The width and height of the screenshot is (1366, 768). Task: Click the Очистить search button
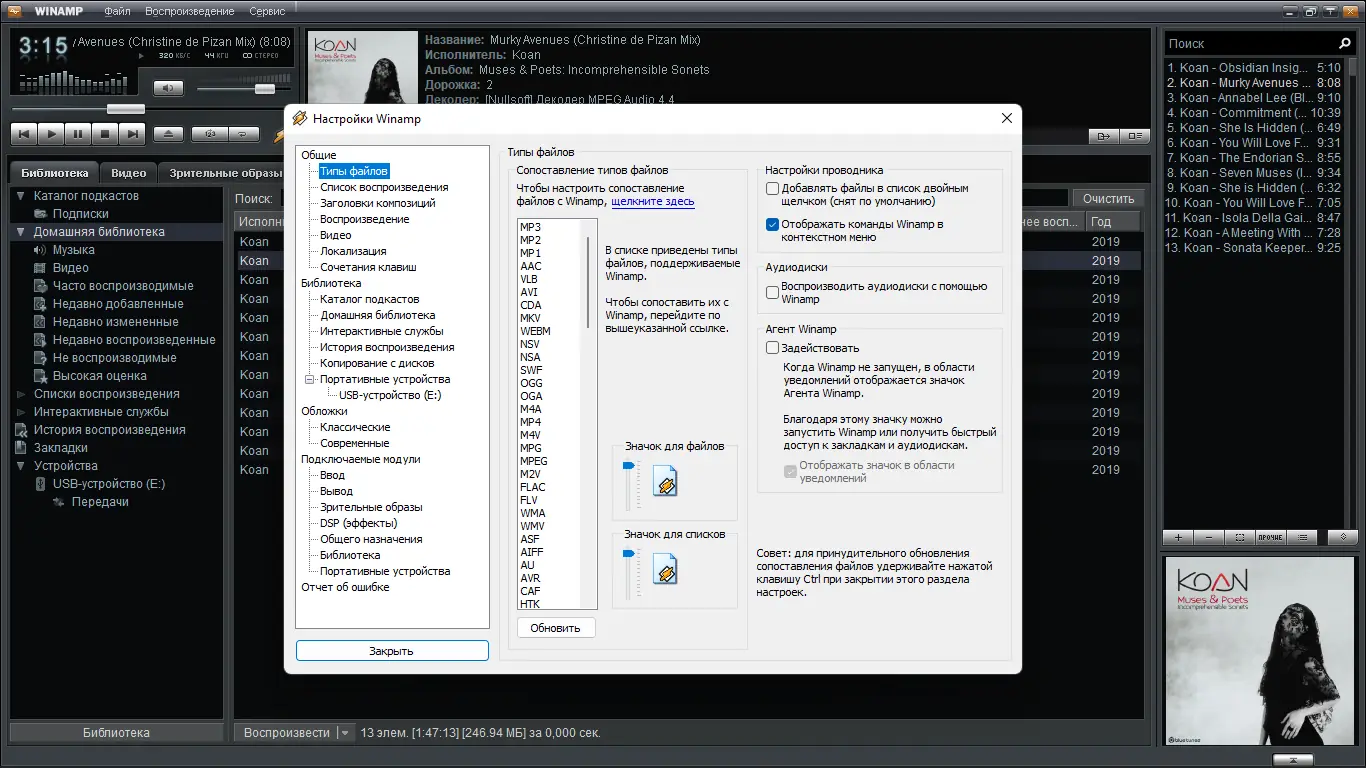(x=1109, y=199)
